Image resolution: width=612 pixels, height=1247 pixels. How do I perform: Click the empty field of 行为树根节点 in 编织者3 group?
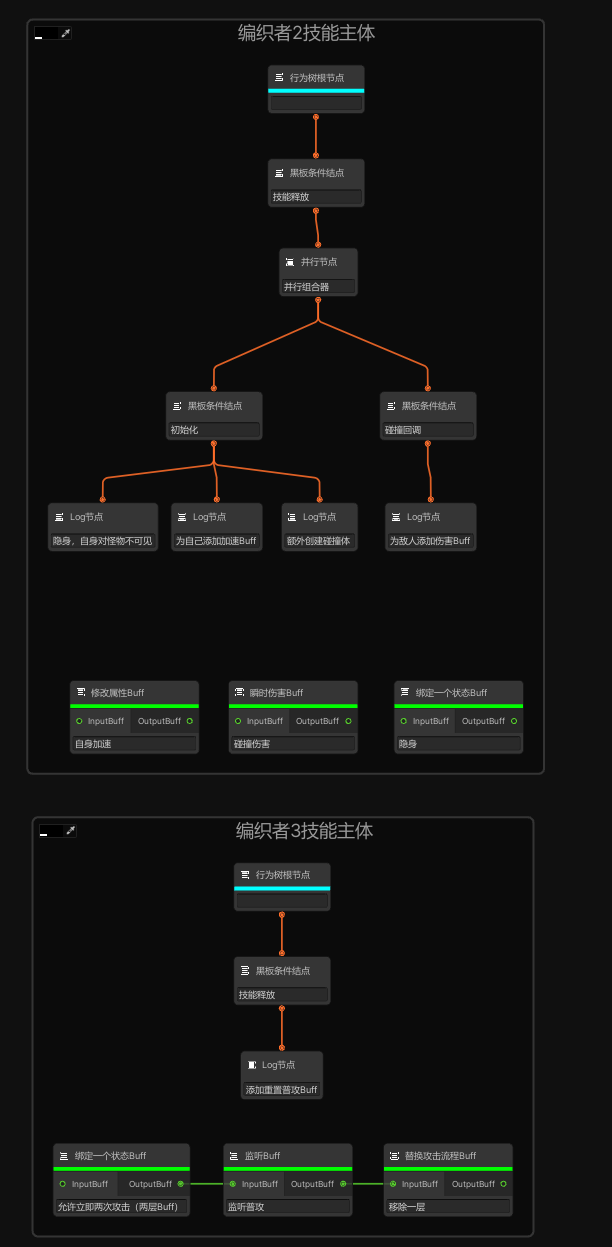(x=282, y=901)
